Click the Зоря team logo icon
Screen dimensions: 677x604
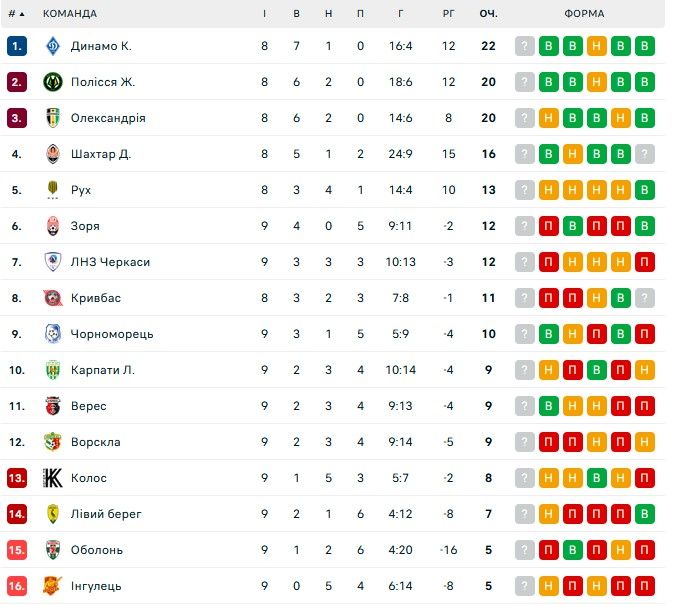click(53, 226)
